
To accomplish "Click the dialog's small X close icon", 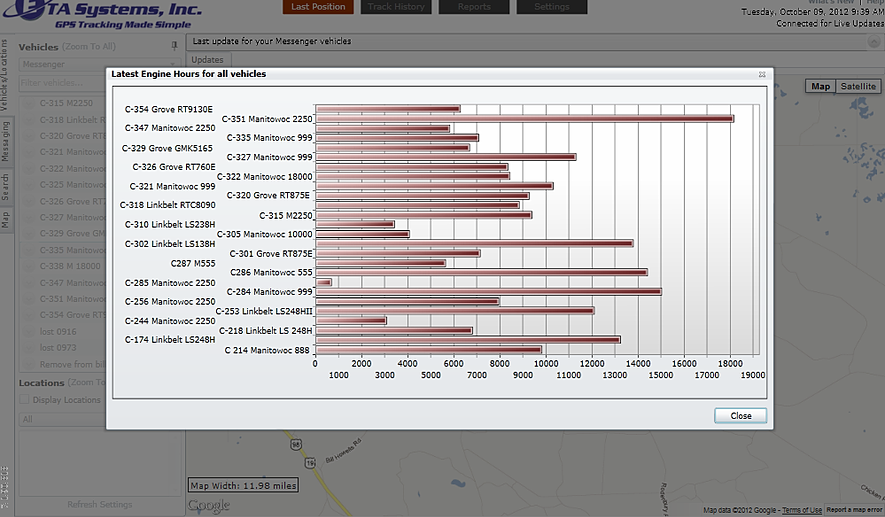I will (762, 75).
